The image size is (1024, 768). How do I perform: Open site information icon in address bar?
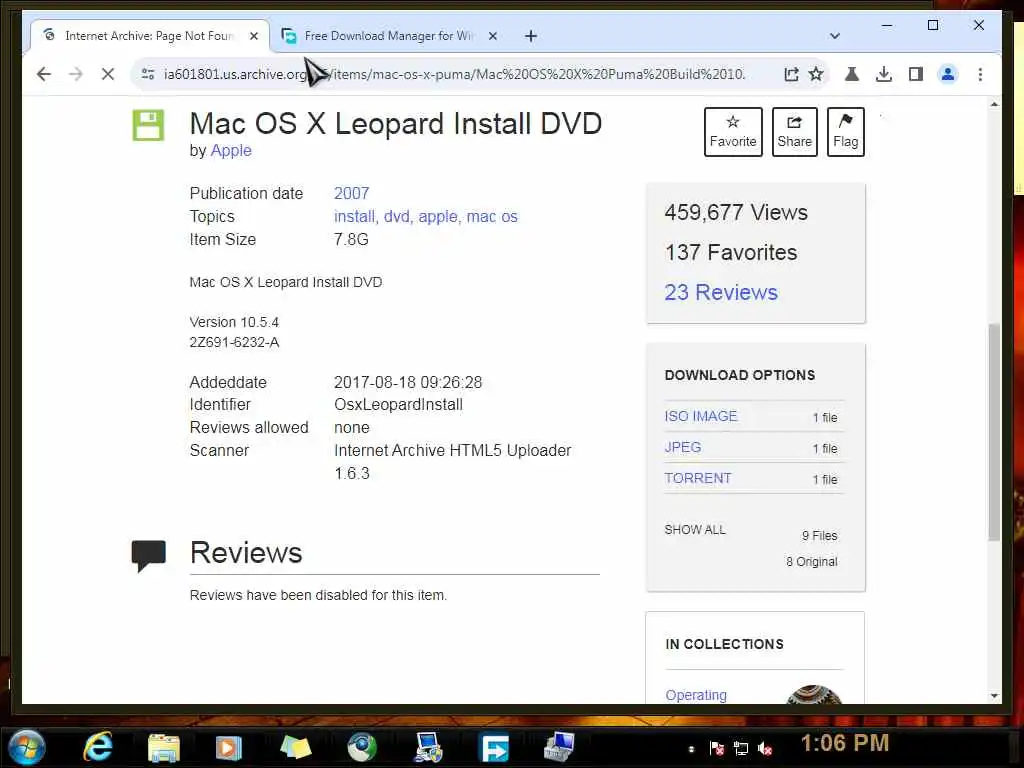pos(148,74)
